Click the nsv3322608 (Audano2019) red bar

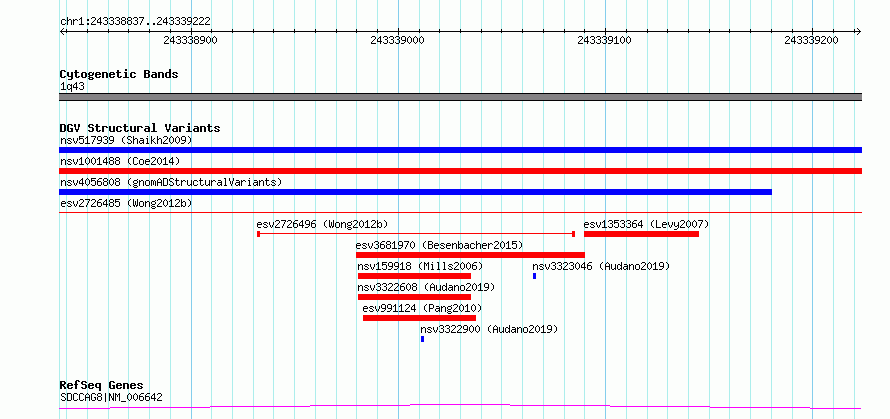click(x=414, y=297)
